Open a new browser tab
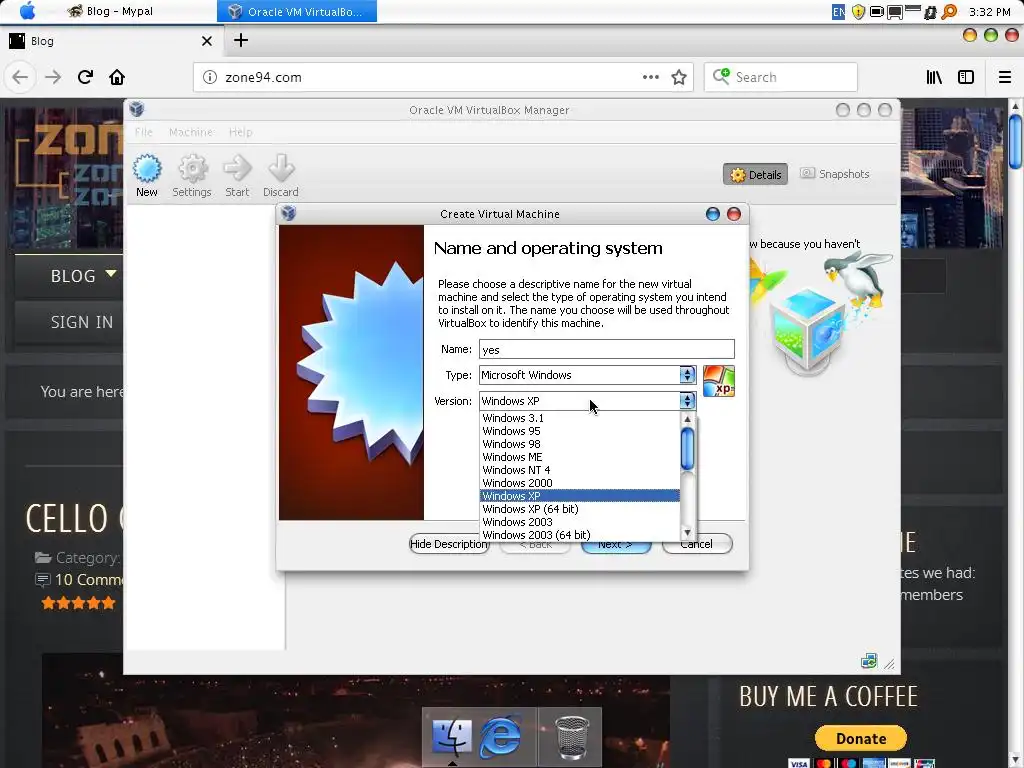The image size is (1024, 768). 241,40
